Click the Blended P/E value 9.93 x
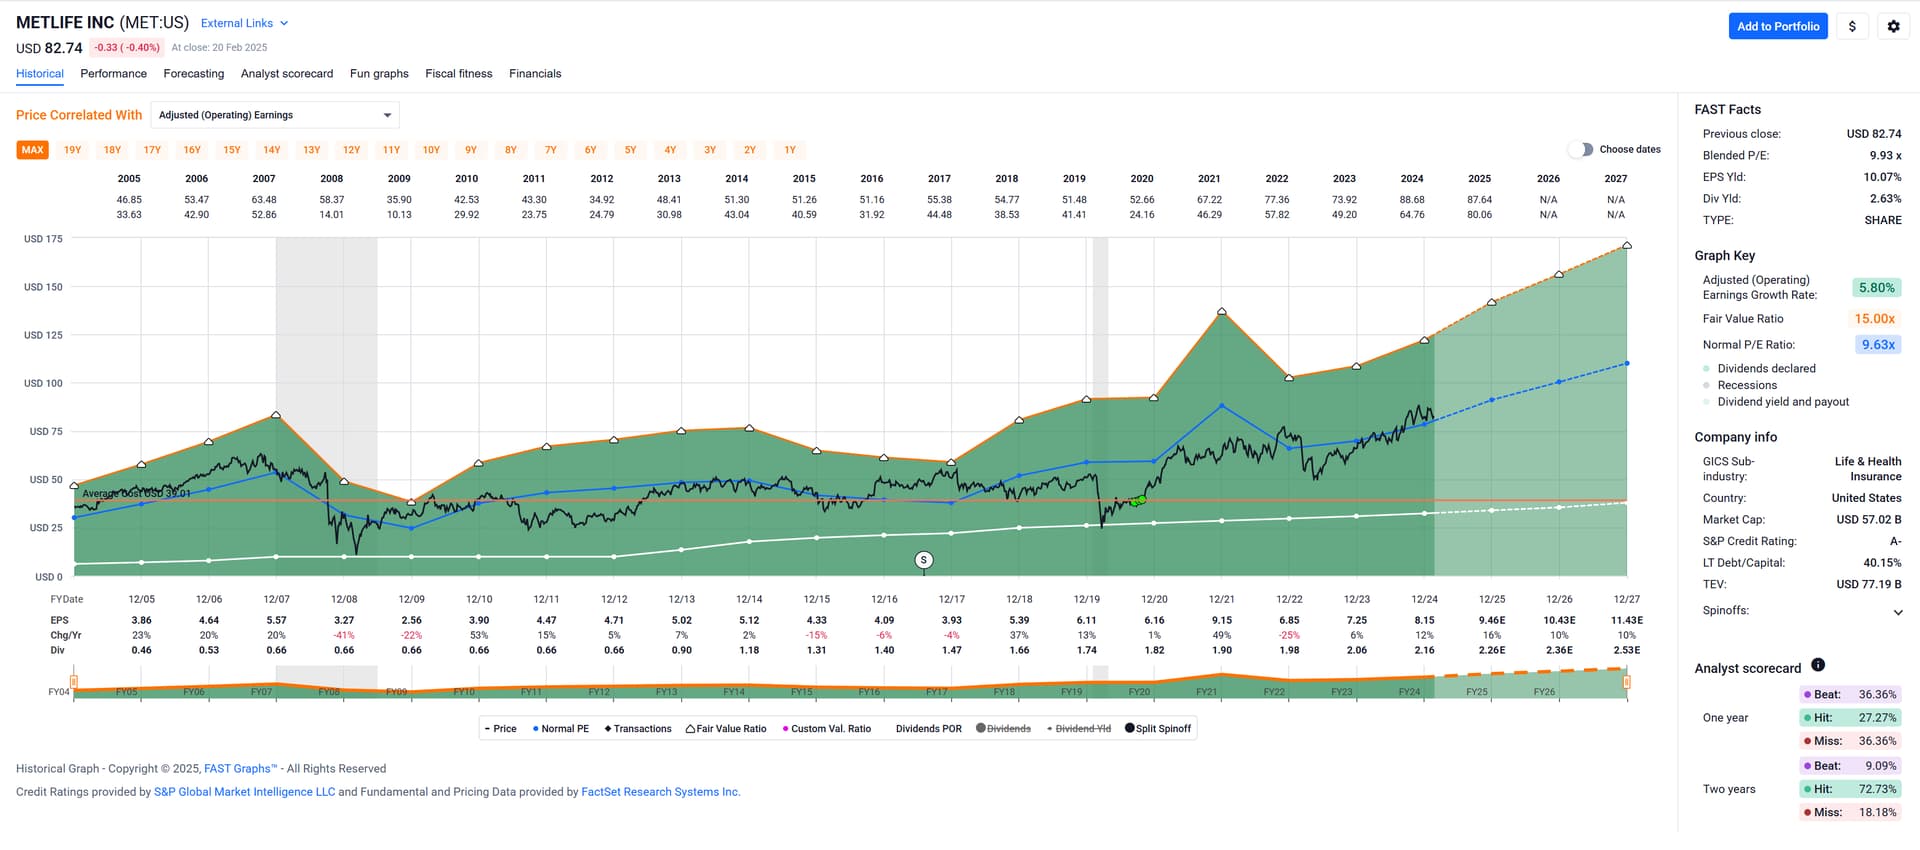The width and height of the screenshot is (1920, 850). 1885,156
